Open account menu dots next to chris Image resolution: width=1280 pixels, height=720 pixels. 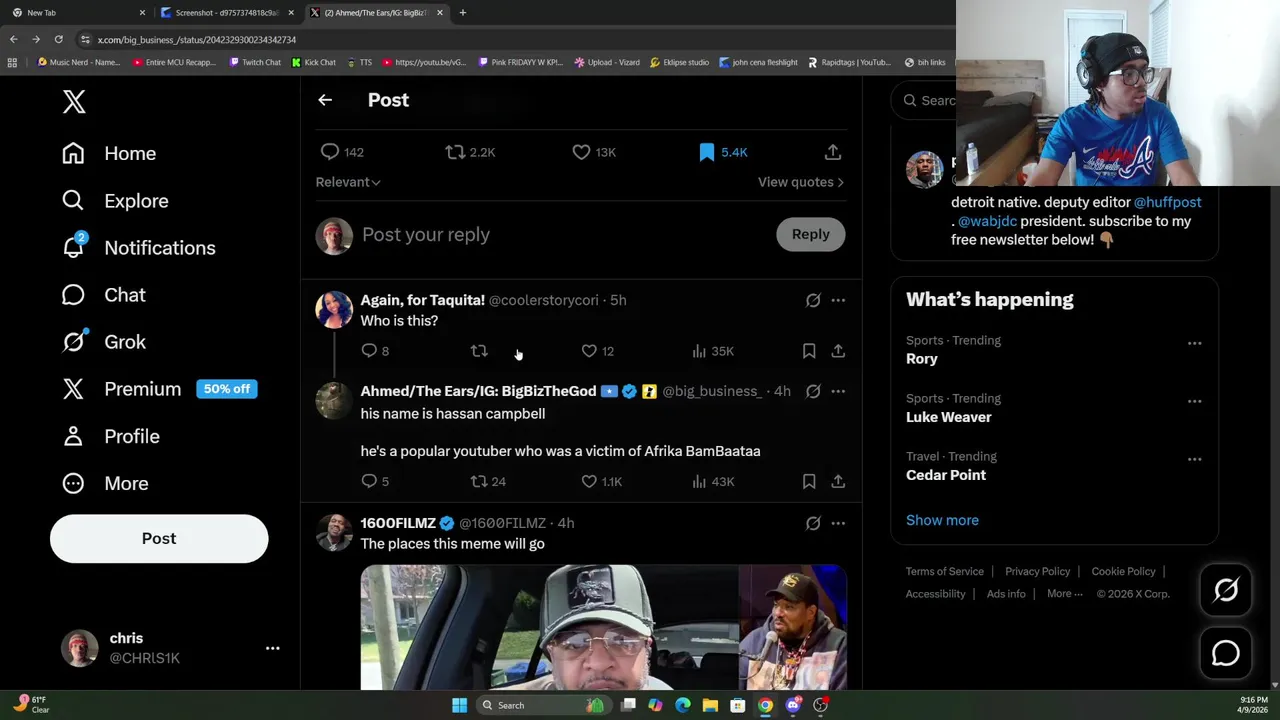pyautogui.click(x=272, y=648)
